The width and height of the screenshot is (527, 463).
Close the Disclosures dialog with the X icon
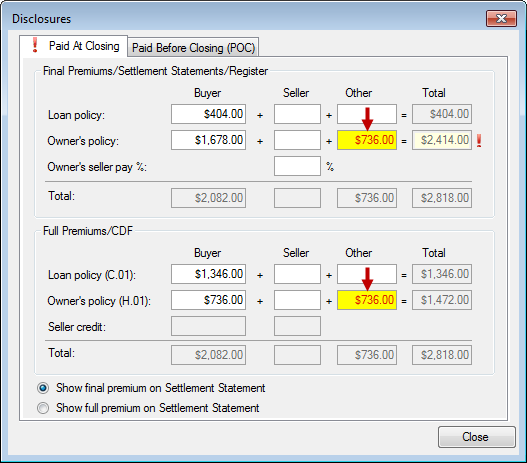501,18
